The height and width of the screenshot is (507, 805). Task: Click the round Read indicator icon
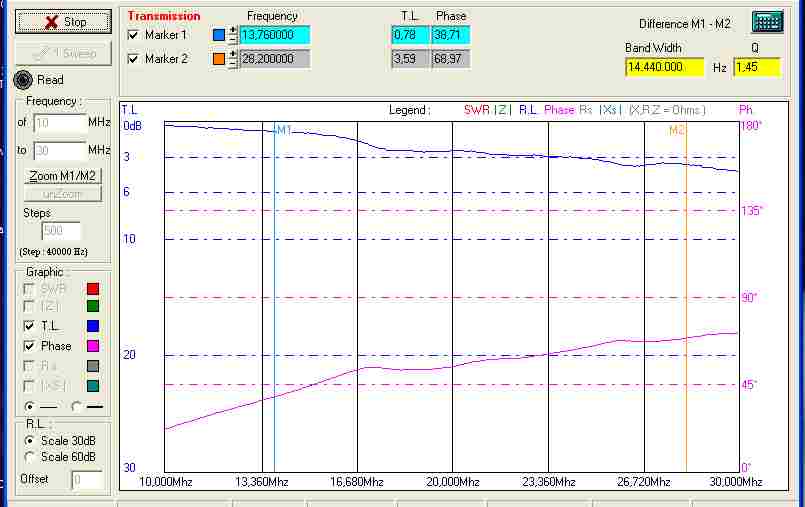24,80
